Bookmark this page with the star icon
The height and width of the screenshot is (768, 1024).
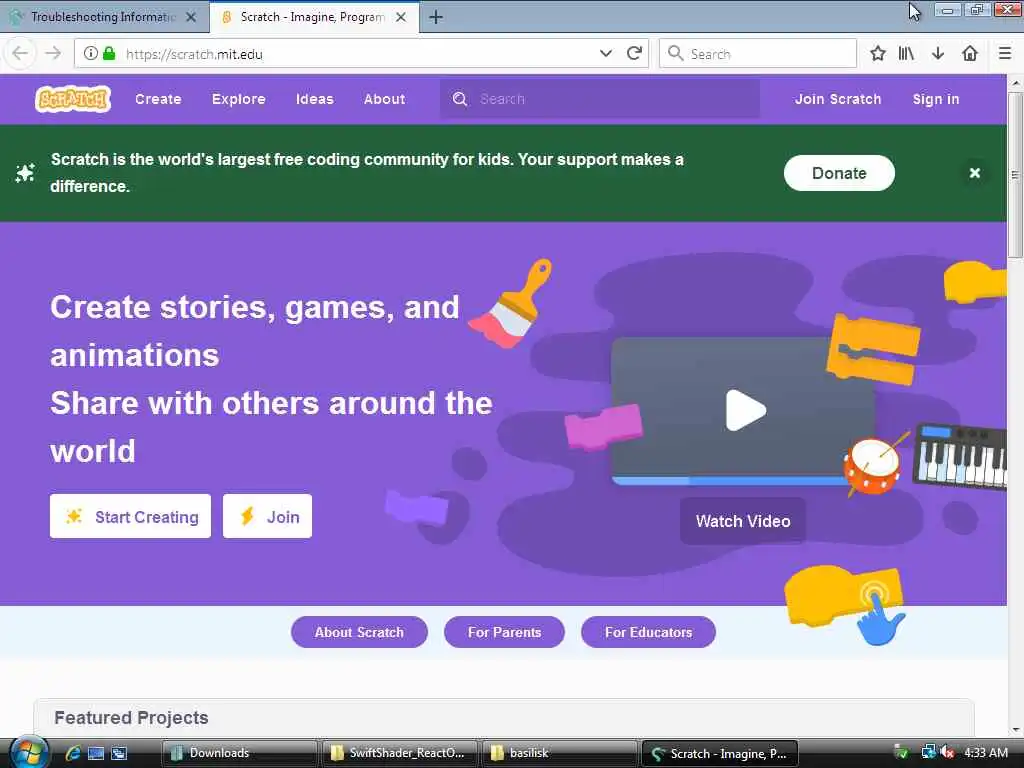click(878, 54)
